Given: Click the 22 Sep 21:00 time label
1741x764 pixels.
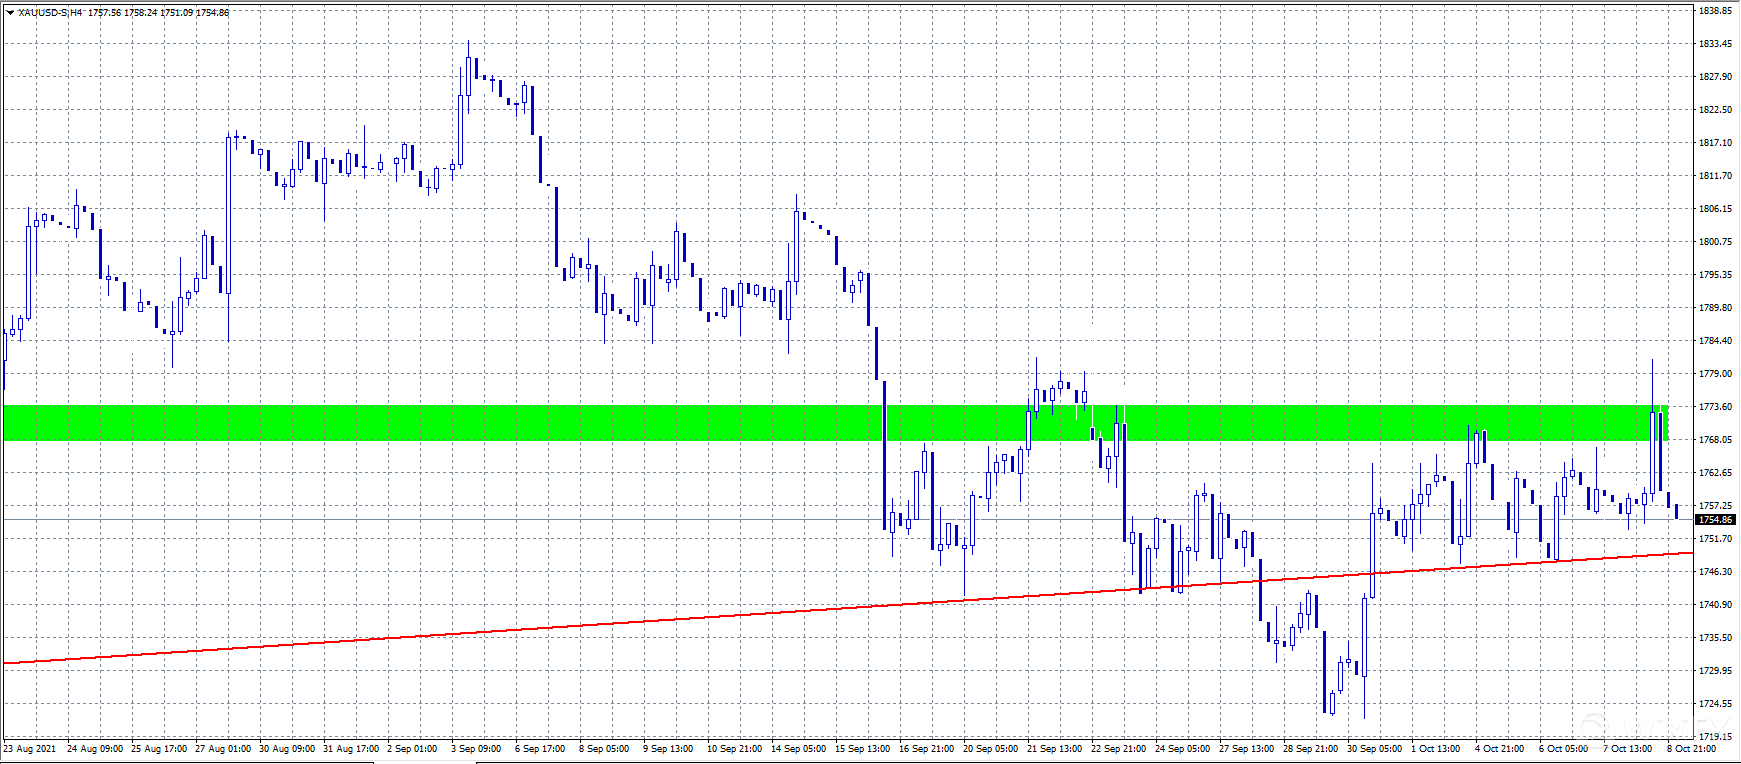Looking at the screenshot, I should [1118, 749].
